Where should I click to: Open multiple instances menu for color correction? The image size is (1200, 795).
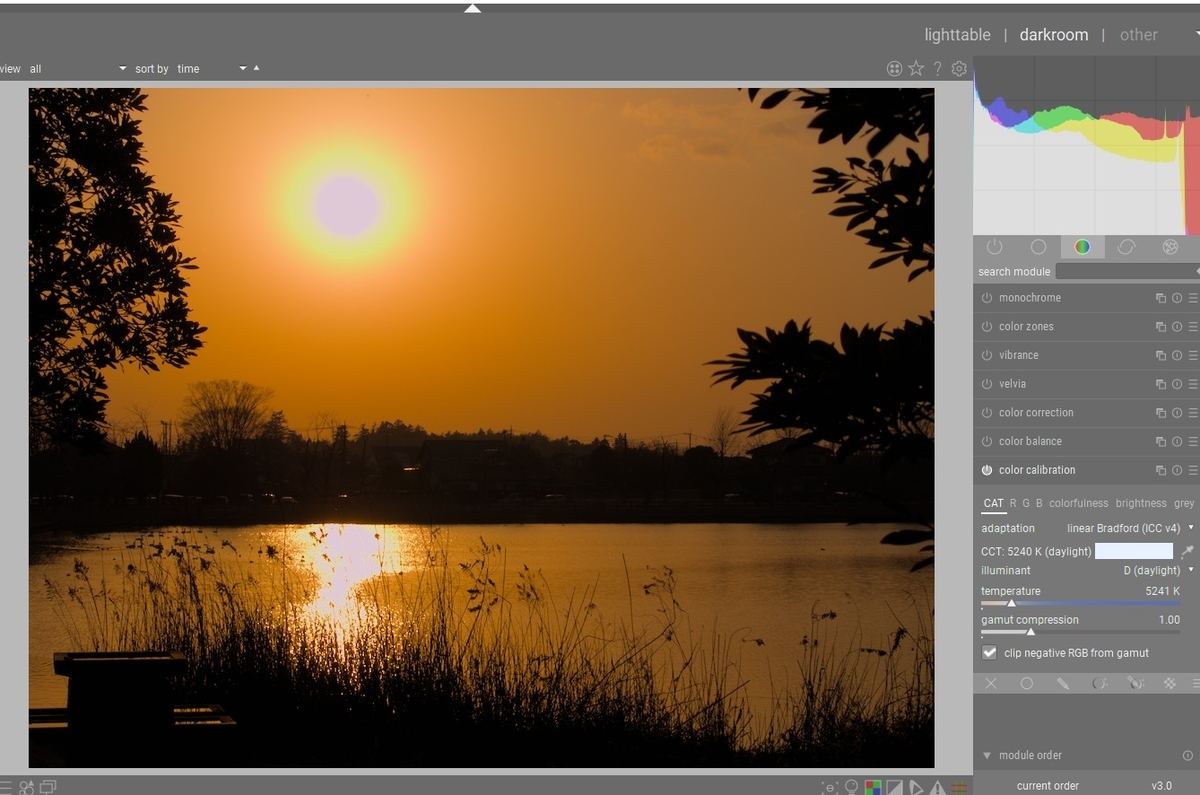(x=1161, y=413)
